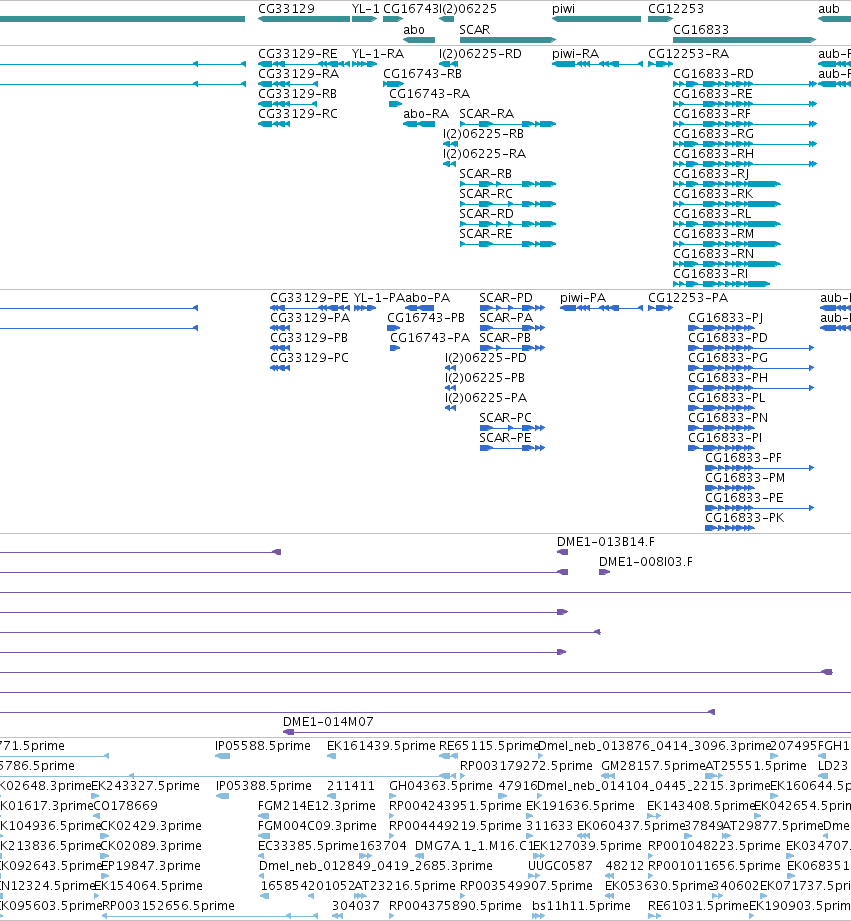The width and height of the screenshot is (851, 921).
Task: Click EST UUGC0587
Action: (560, 866)
